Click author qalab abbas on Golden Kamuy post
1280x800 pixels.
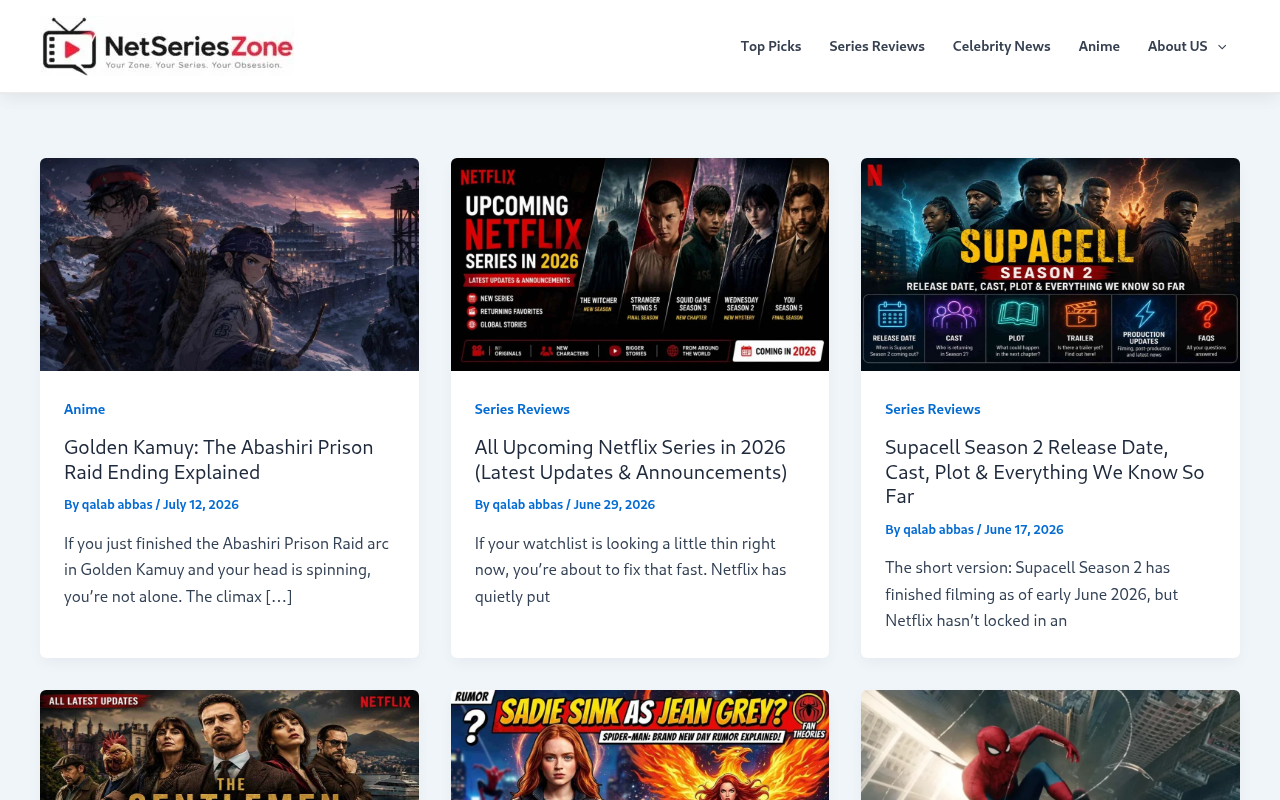(117, 505)
